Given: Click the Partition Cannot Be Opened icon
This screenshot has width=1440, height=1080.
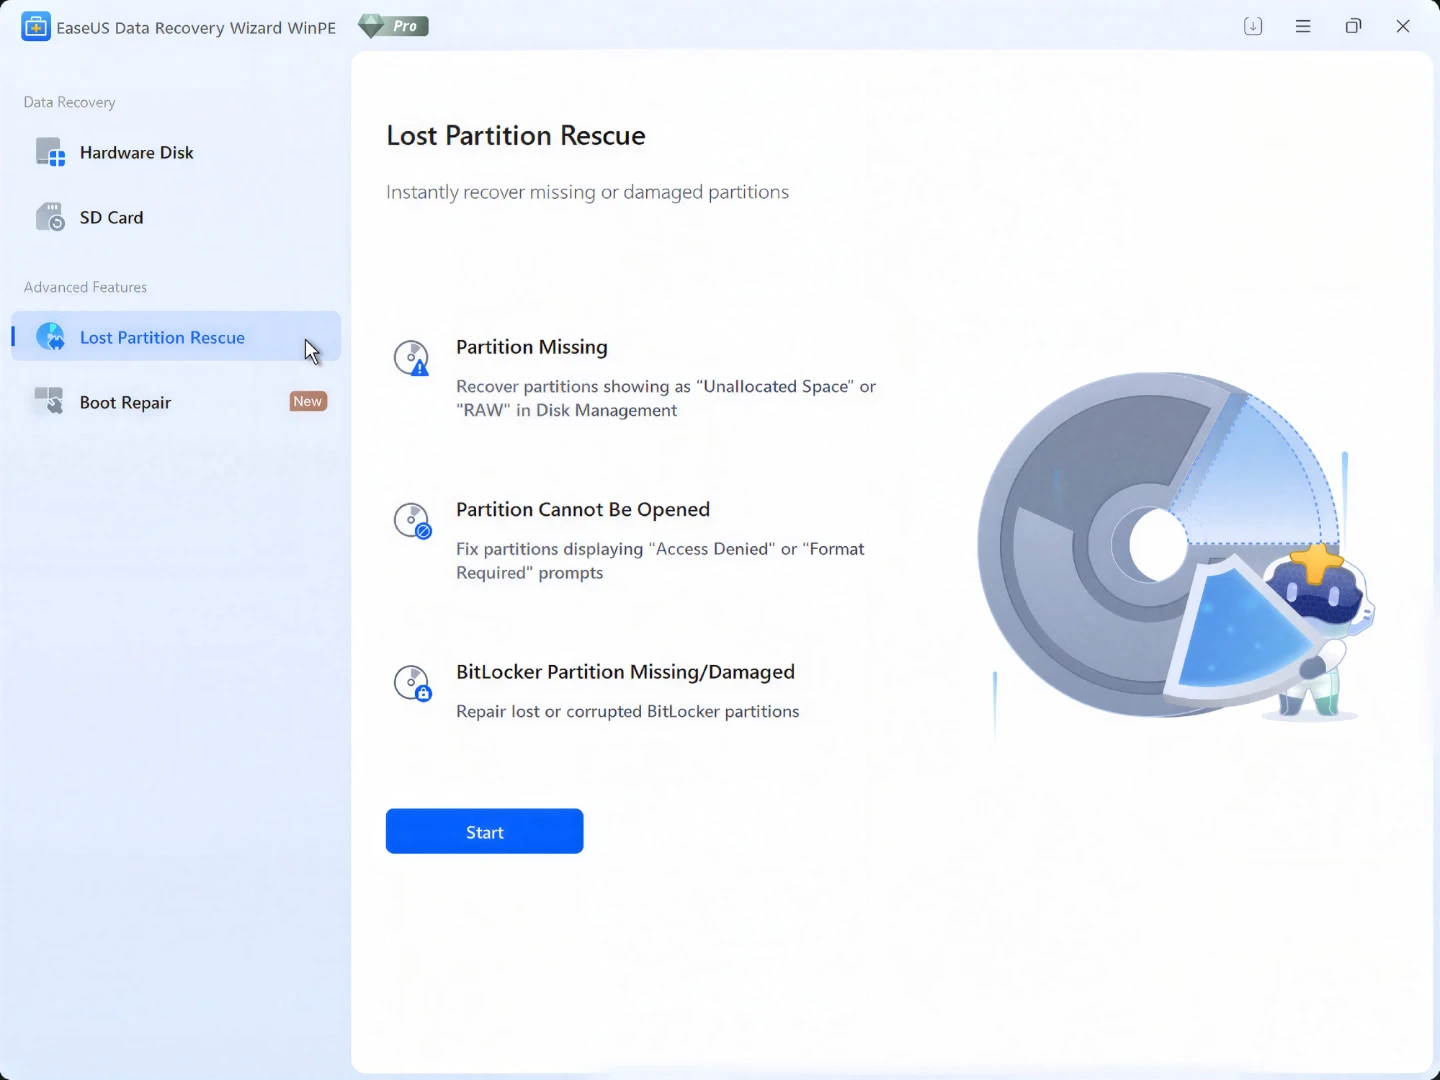Looking at the screenshot, I should [412, 520].
